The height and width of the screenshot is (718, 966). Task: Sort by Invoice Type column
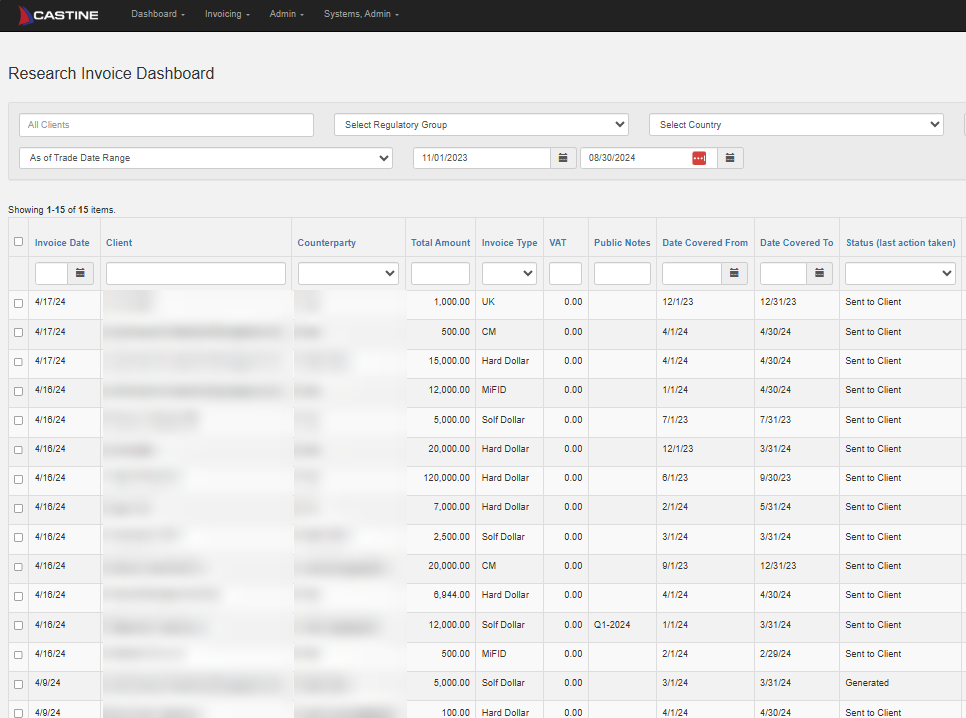(509, 243)
